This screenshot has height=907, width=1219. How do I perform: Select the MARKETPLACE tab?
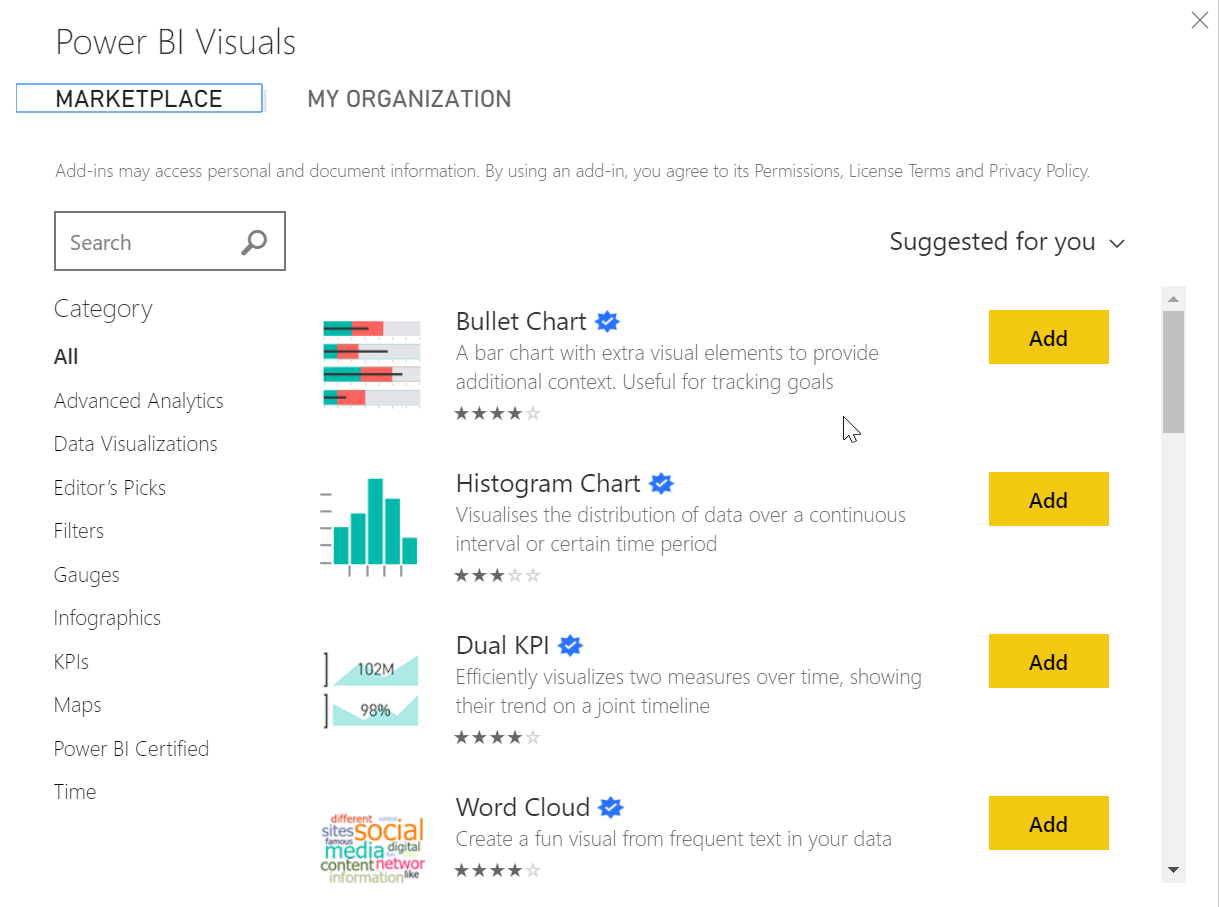[139, 98]
